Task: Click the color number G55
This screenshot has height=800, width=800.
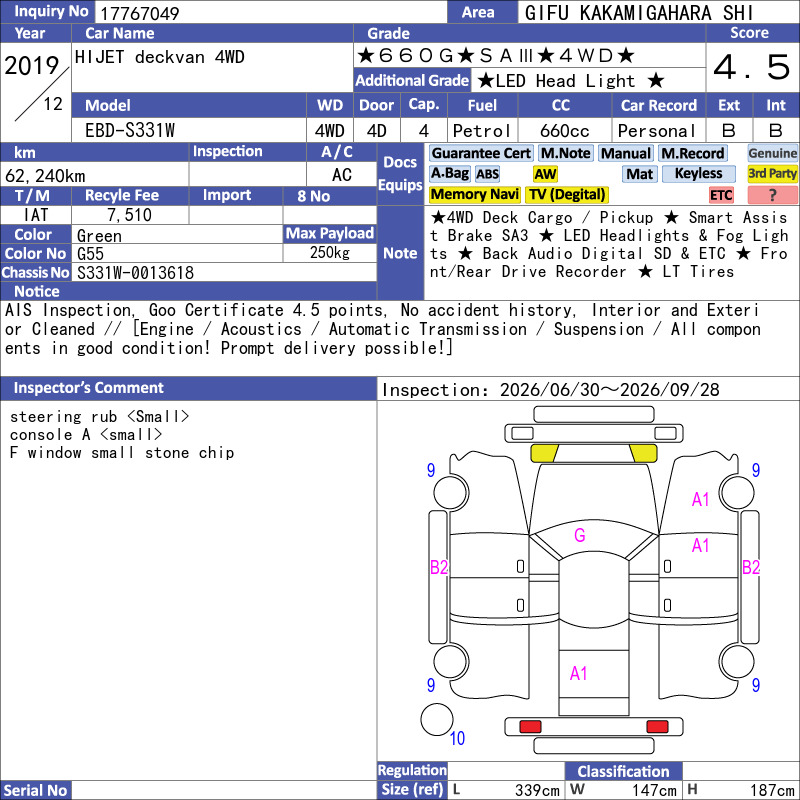Action: click(x=90, y=254)
